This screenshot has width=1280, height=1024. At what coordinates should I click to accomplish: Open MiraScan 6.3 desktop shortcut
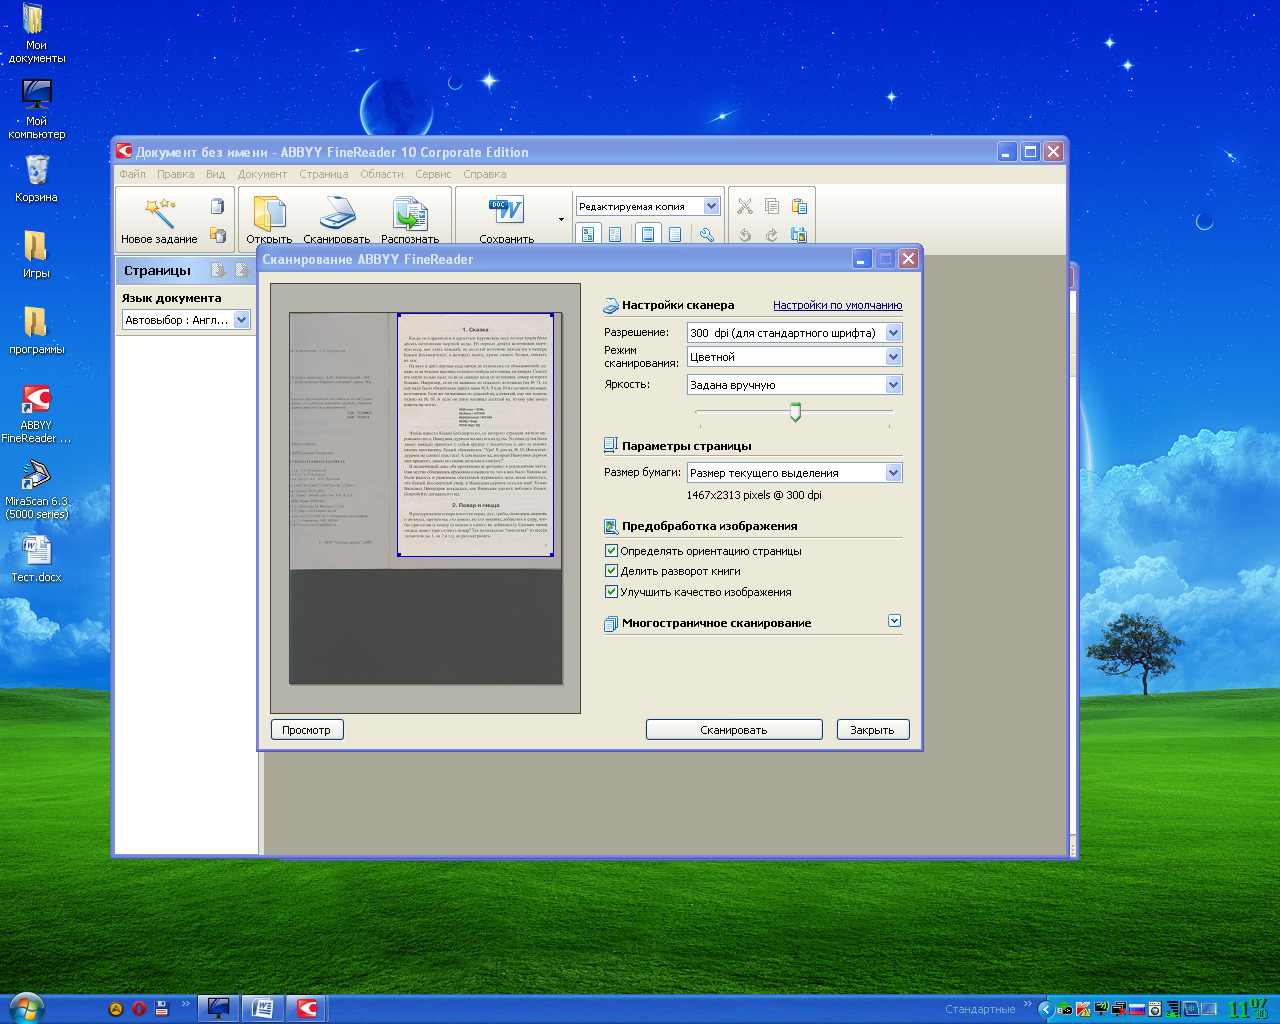(36, 490)
